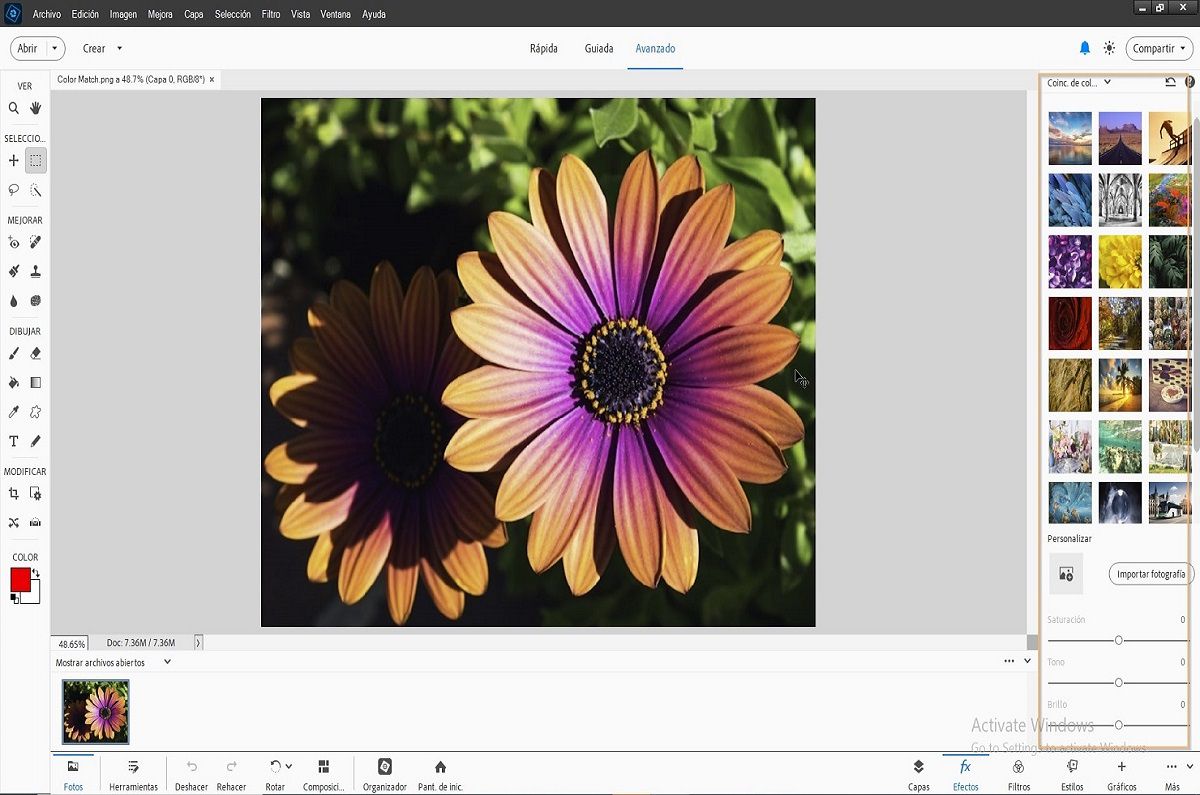1200x795 pixels.
Task: Open the Imagen menu
Action: coord(123,15)
